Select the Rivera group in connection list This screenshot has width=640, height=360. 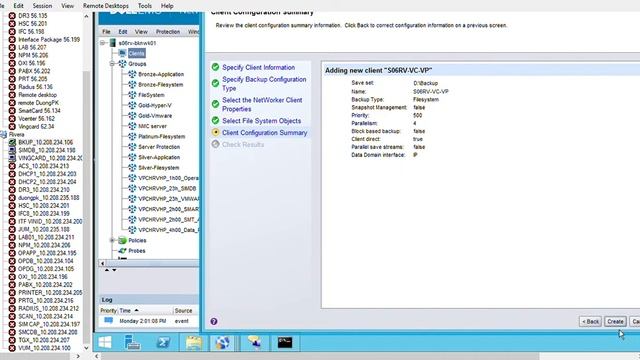[17, 134]
